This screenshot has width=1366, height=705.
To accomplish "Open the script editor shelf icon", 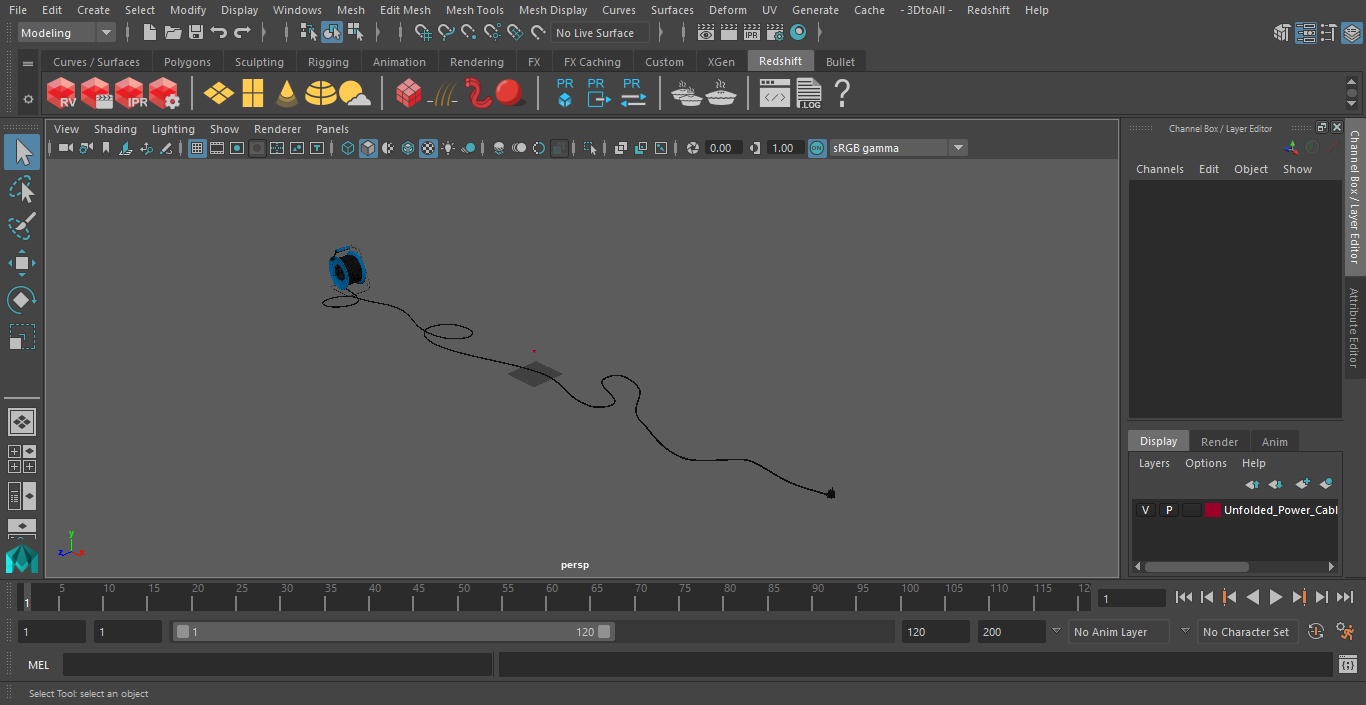I will click(775, 94).
